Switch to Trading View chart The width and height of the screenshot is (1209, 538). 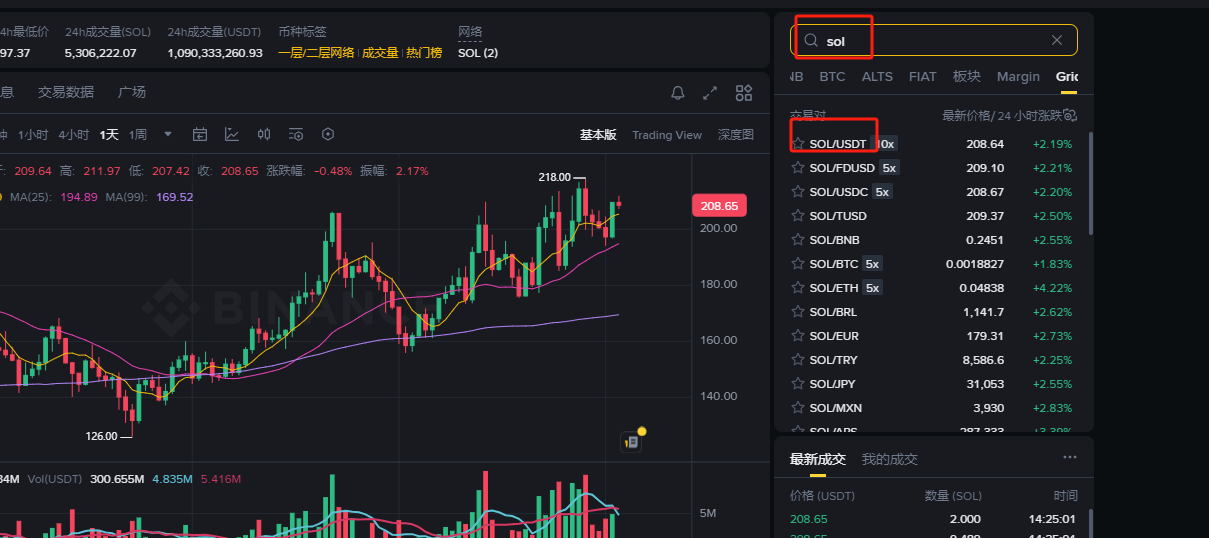tap(667, 135)
